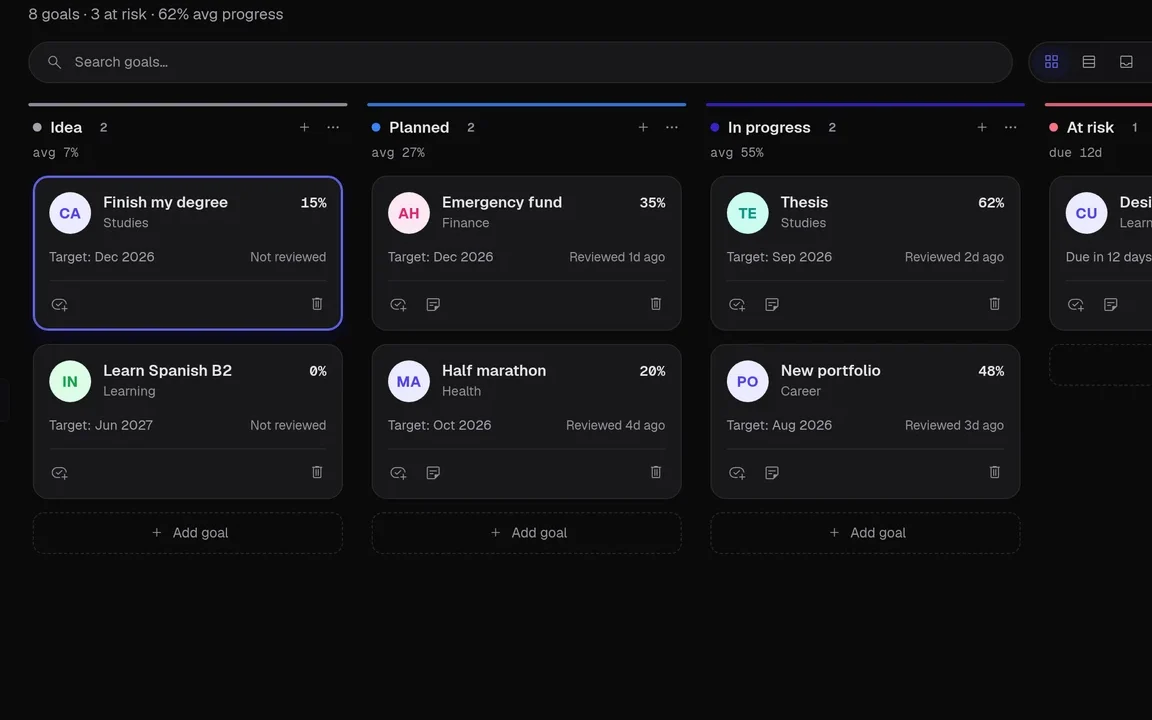Delete the Emergency fund goal

tap(655, 303)
